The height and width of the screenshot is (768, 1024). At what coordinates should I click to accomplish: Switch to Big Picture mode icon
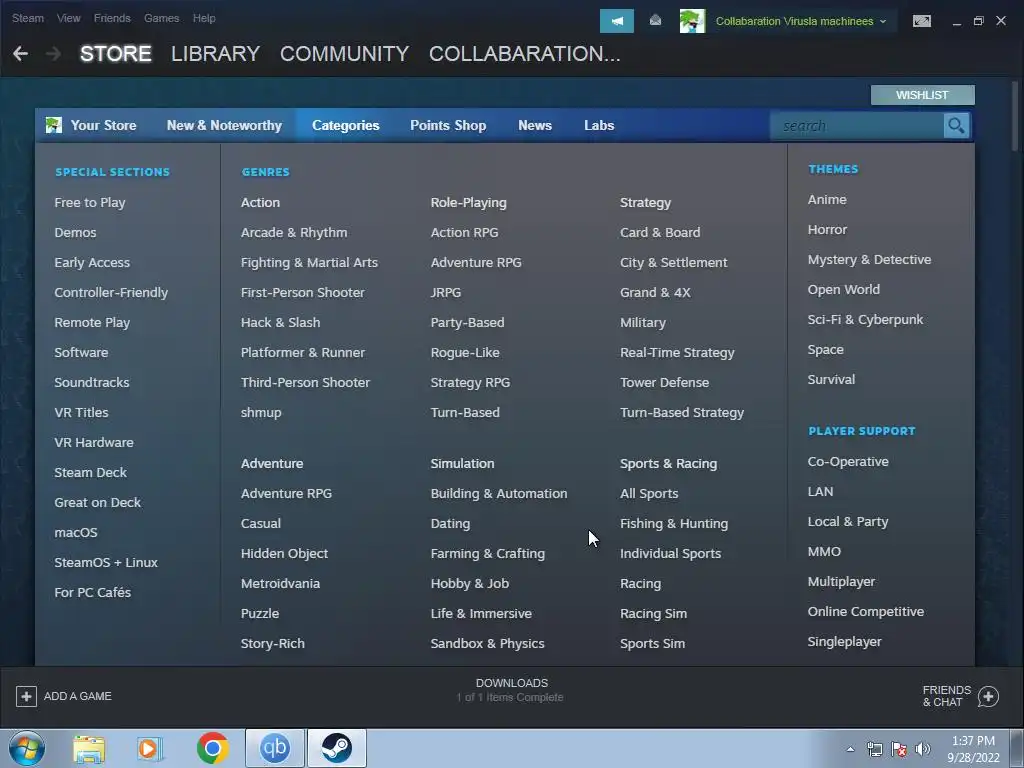click(921, 21)
